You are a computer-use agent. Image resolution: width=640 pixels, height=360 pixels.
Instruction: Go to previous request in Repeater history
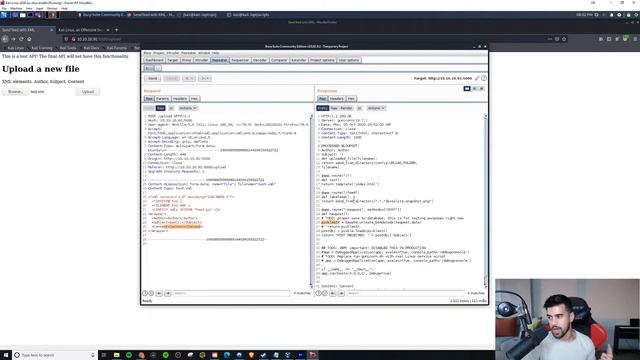click(189, 78)
